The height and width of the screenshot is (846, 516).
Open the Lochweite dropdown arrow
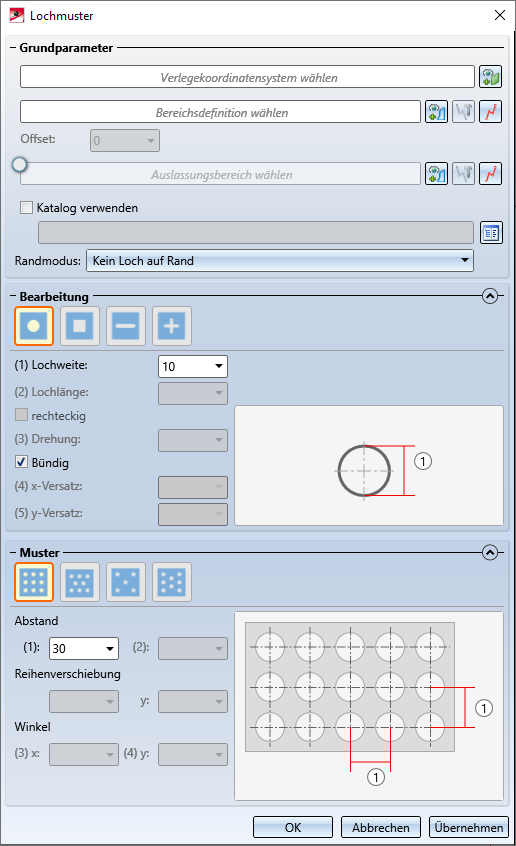219,366
